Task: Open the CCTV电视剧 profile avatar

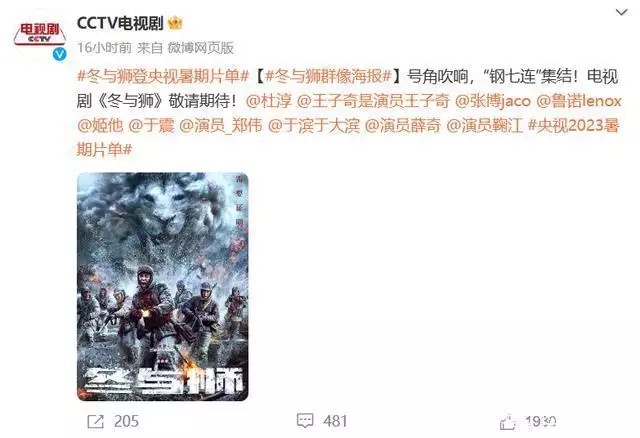Action: [x=40, y=35]
